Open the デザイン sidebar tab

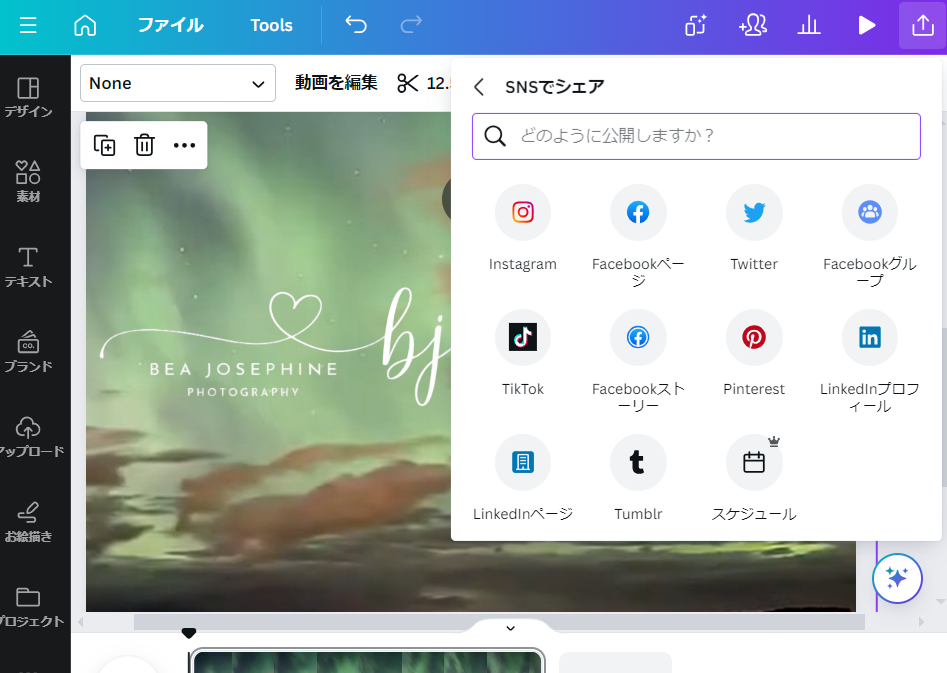28,97
